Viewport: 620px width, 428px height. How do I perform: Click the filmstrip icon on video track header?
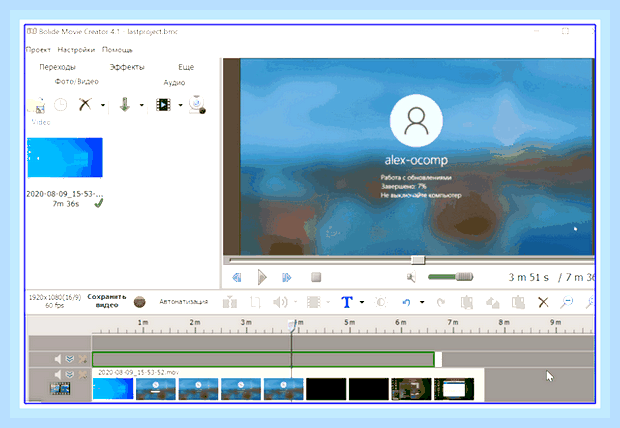pyautogui.click(x=60, y=389)
